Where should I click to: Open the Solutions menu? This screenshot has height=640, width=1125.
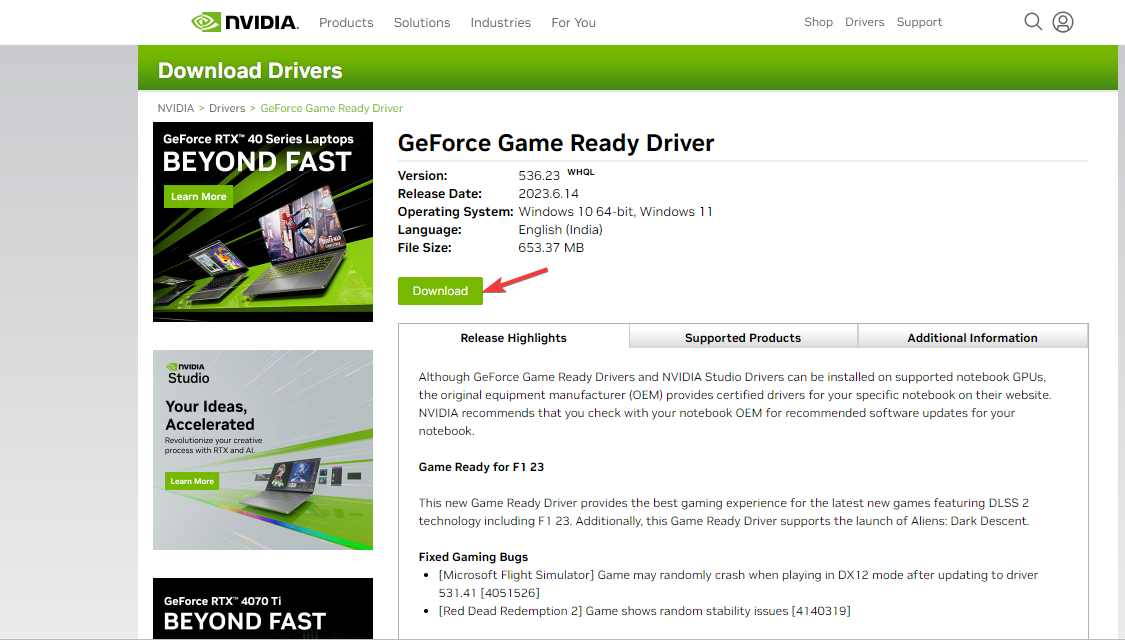tap(422, 22)
